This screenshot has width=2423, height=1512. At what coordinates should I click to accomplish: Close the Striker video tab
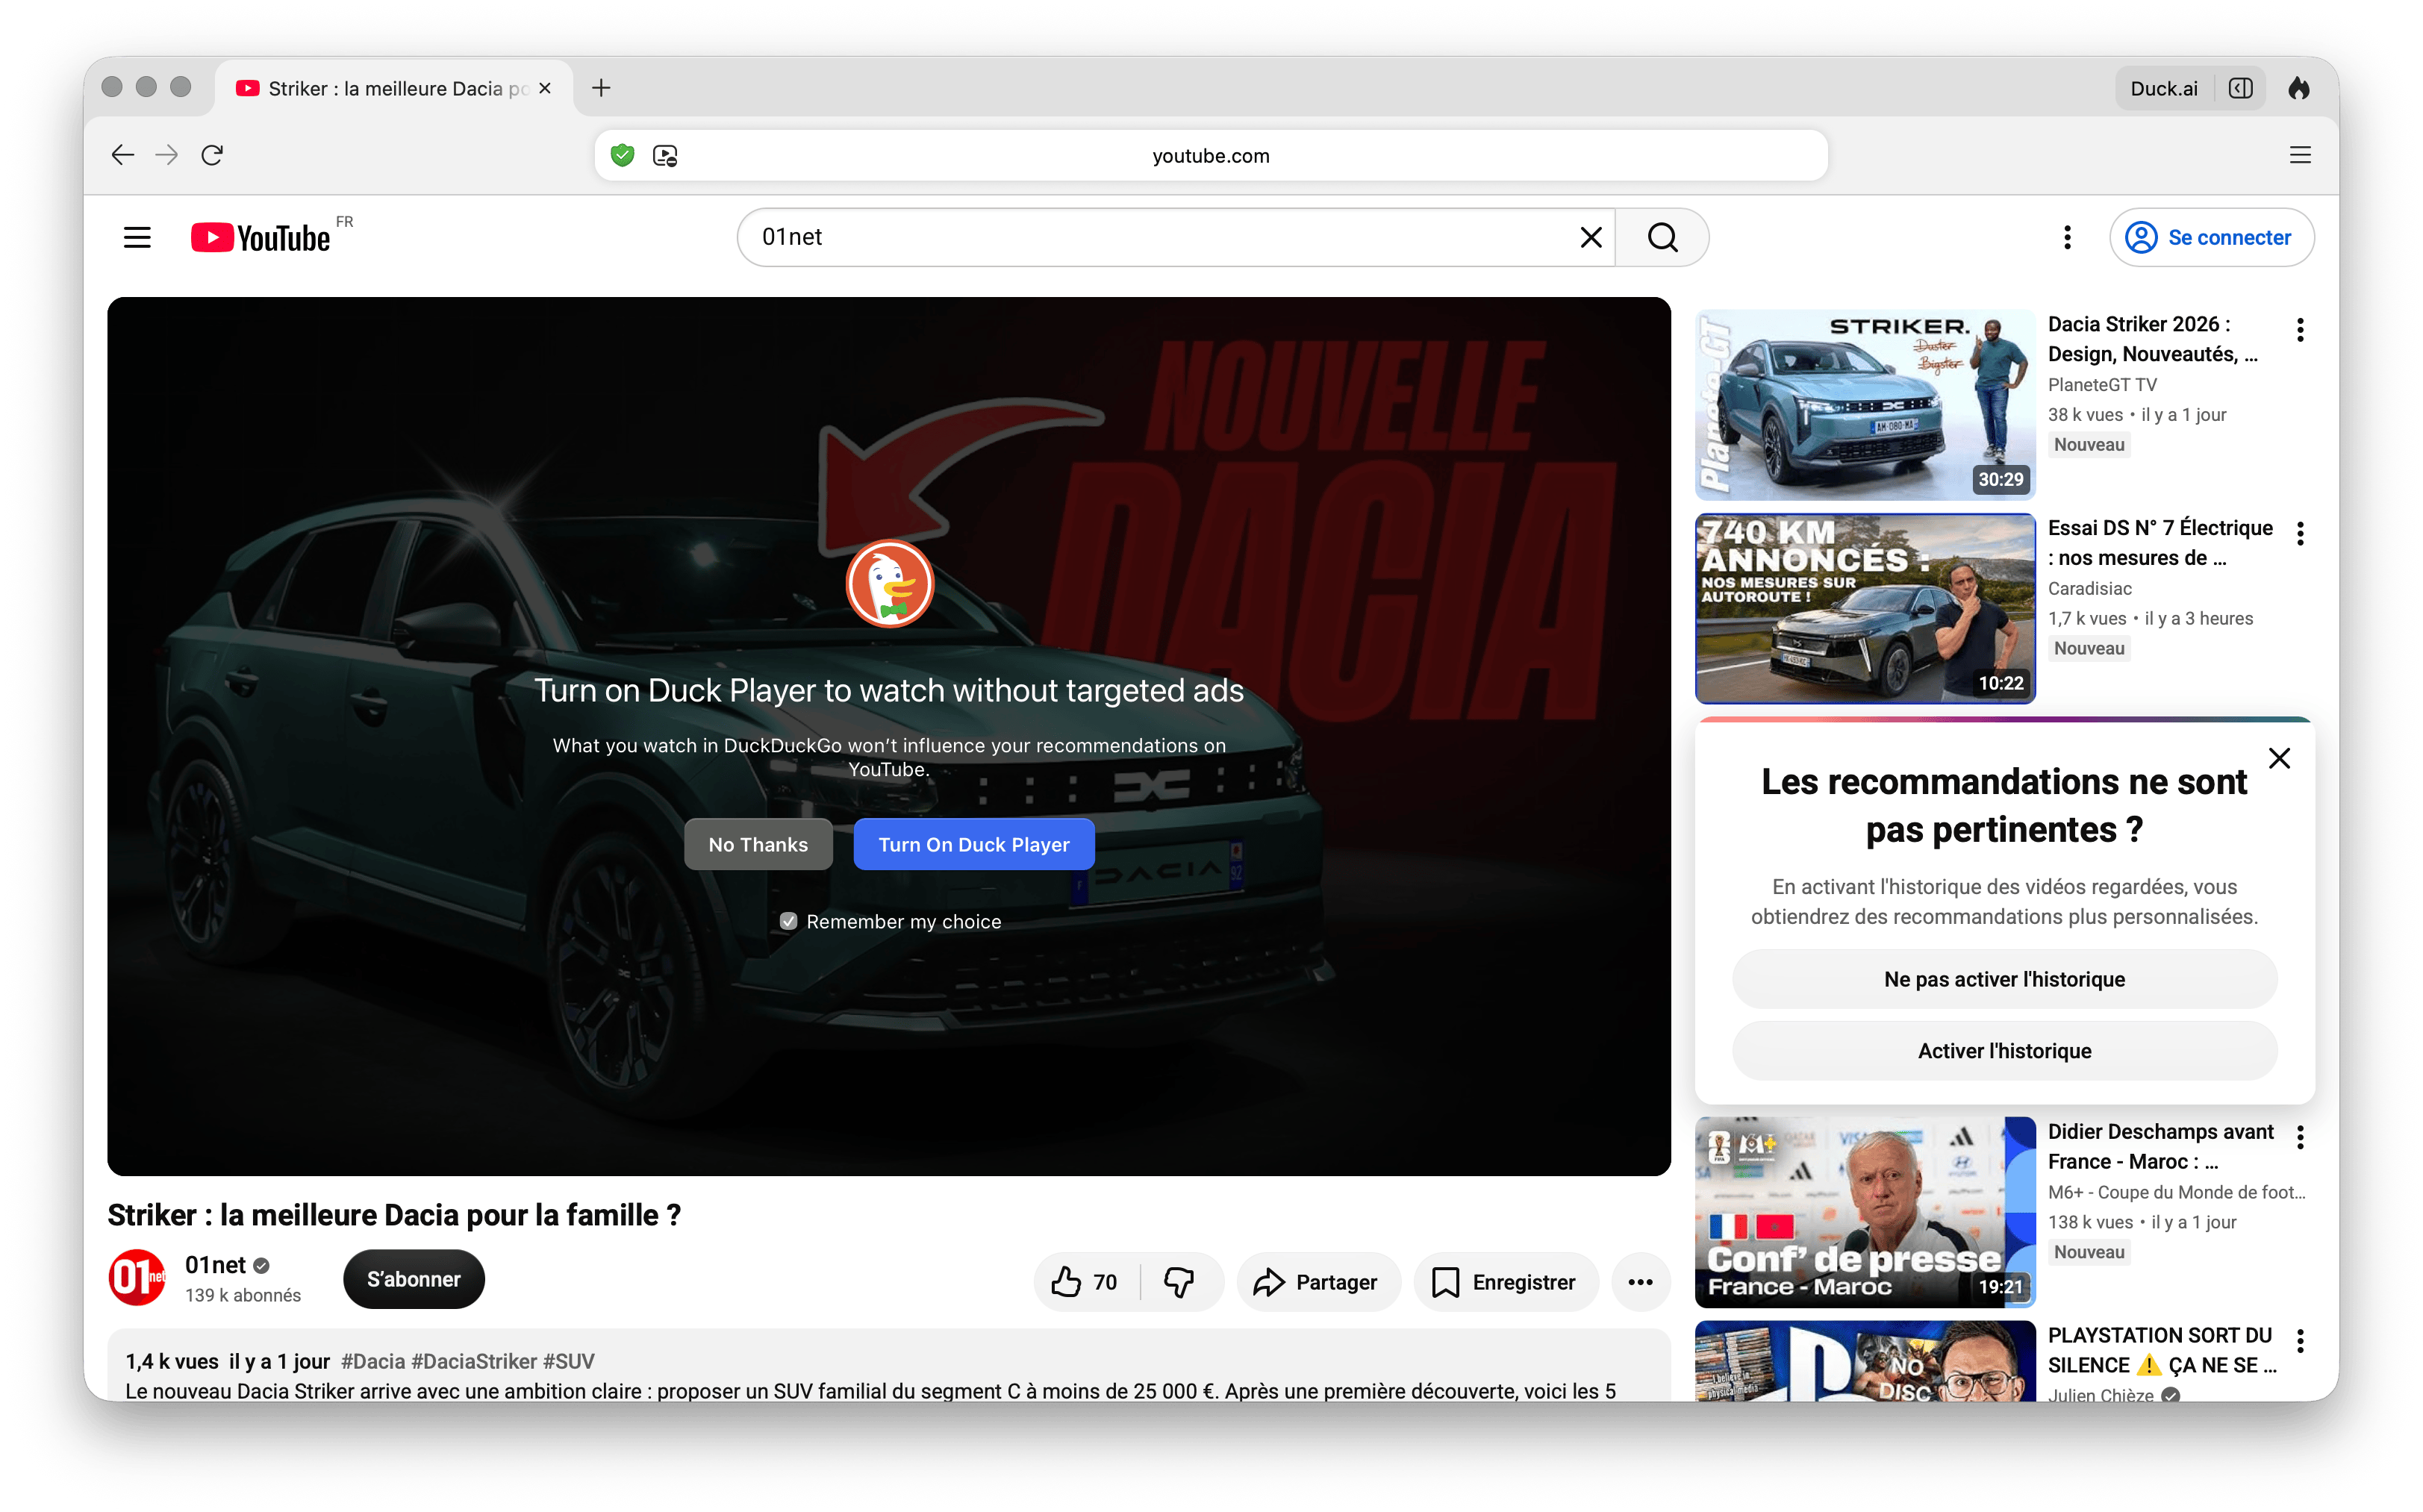pos(545,88)
